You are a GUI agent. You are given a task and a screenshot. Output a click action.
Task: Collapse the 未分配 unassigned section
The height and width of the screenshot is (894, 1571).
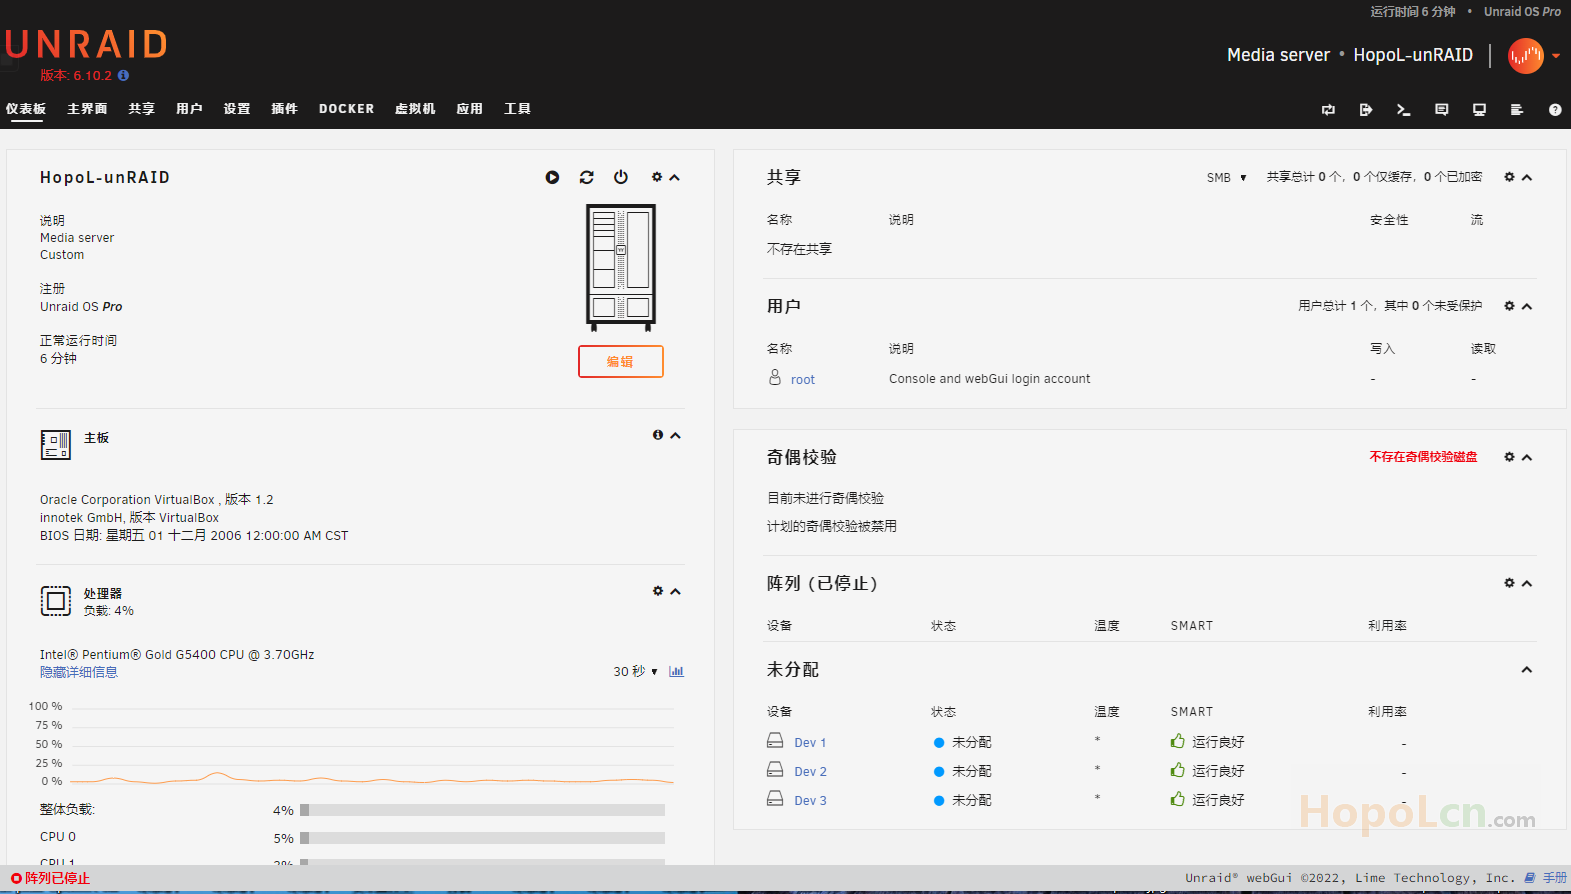click(1527, 670)
